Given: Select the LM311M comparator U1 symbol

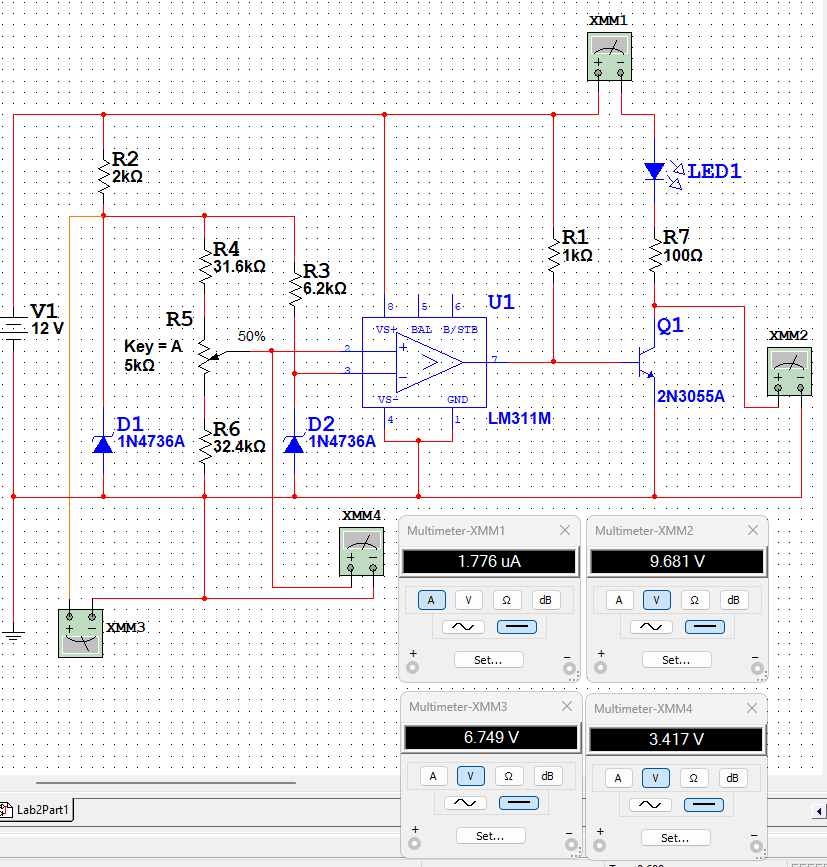Looking at the screenshot, I should tap(424, 362).
